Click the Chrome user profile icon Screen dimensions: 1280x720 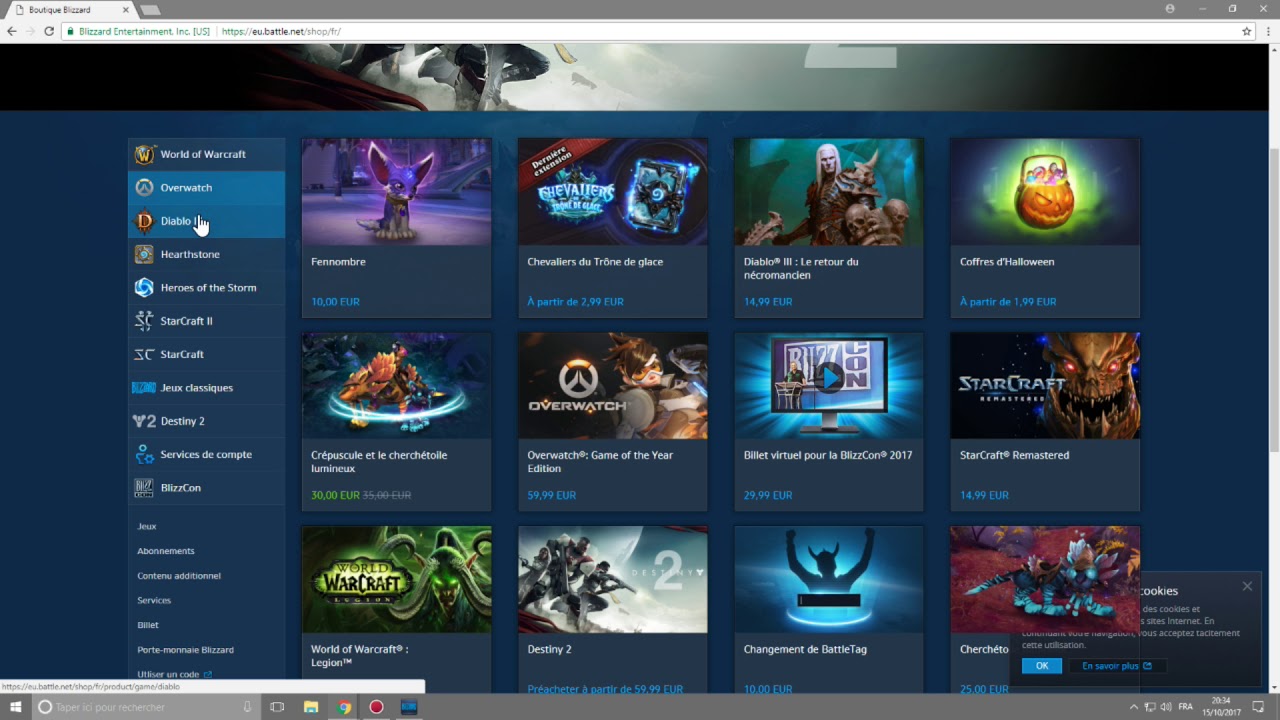coord(1170,8)
